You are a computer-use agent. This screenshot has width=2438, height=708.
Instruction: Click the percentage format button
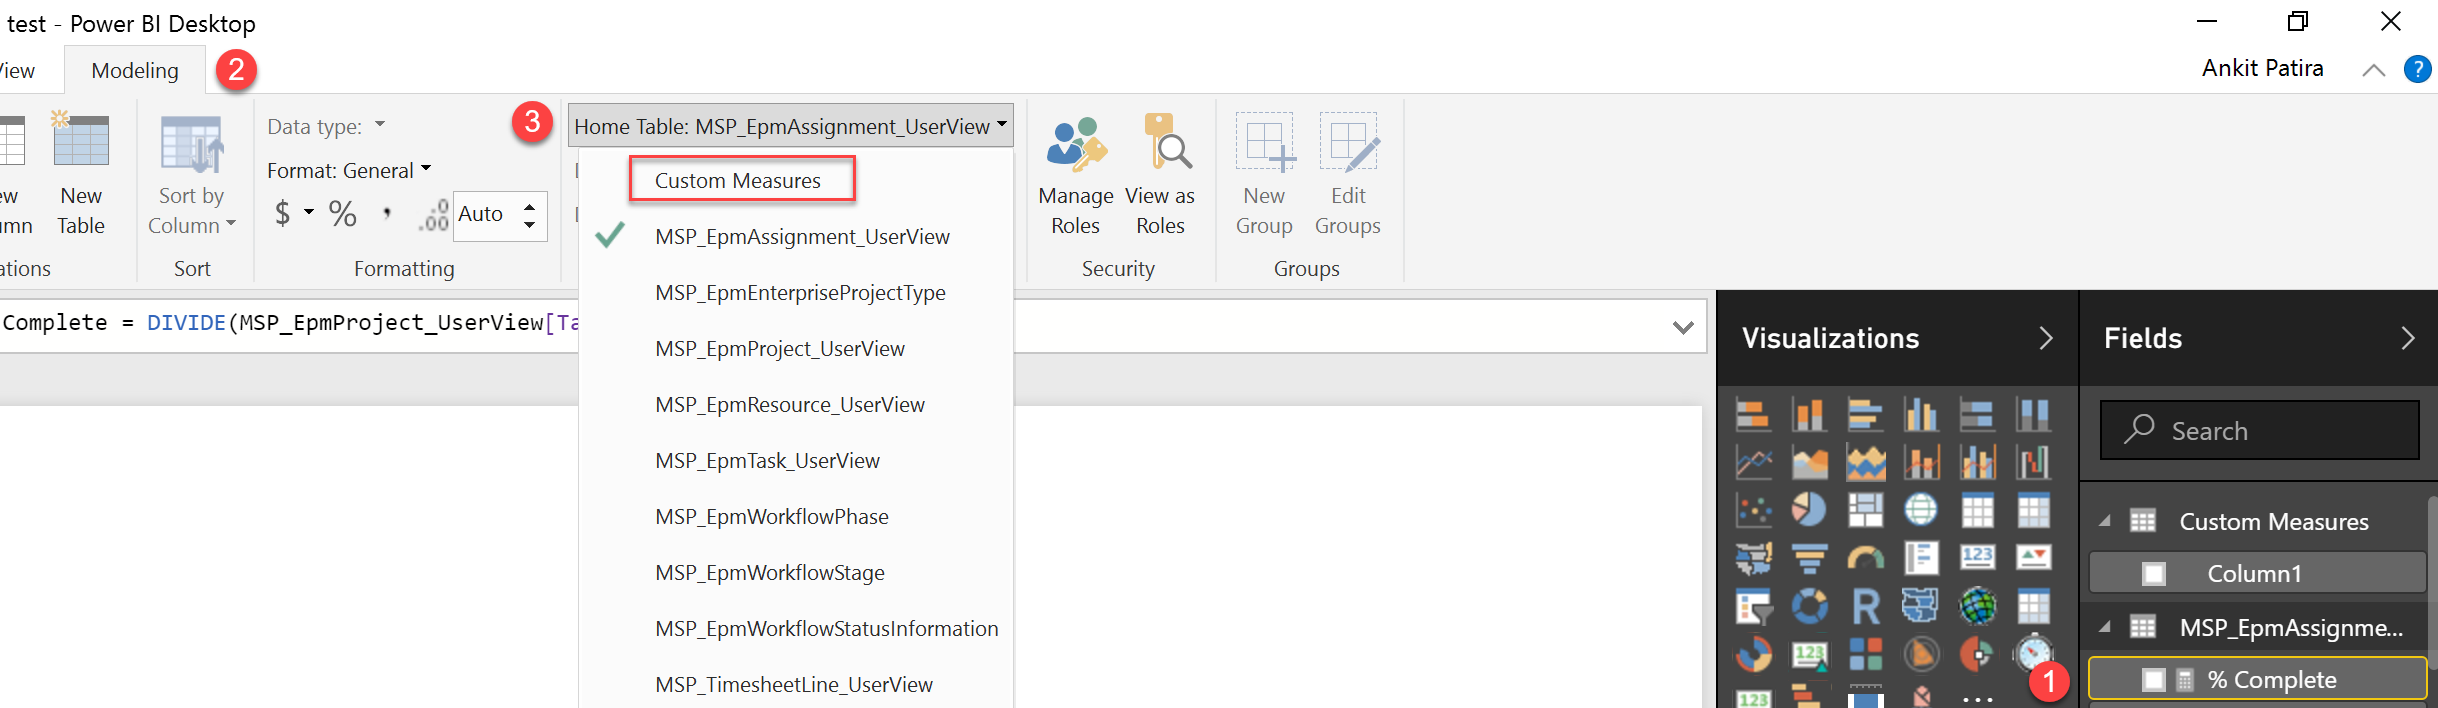[343, 213]
